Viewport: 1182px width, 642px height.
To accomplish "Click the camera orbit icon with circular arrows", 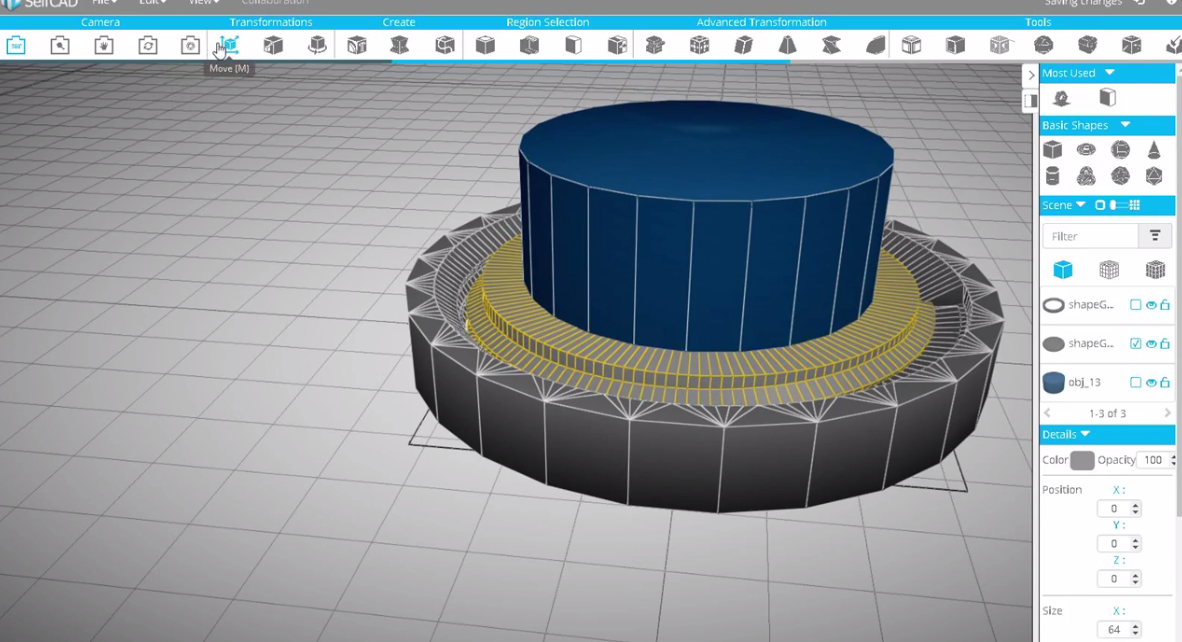I will coord(148,45).
